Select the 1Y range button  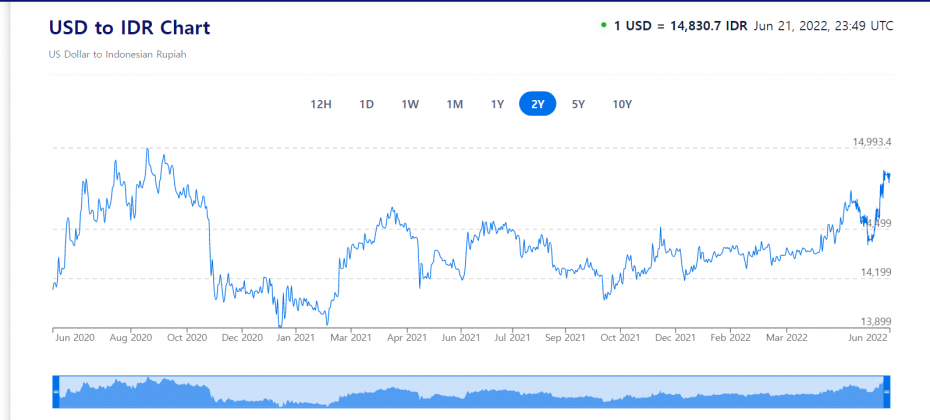click(497, 104)
